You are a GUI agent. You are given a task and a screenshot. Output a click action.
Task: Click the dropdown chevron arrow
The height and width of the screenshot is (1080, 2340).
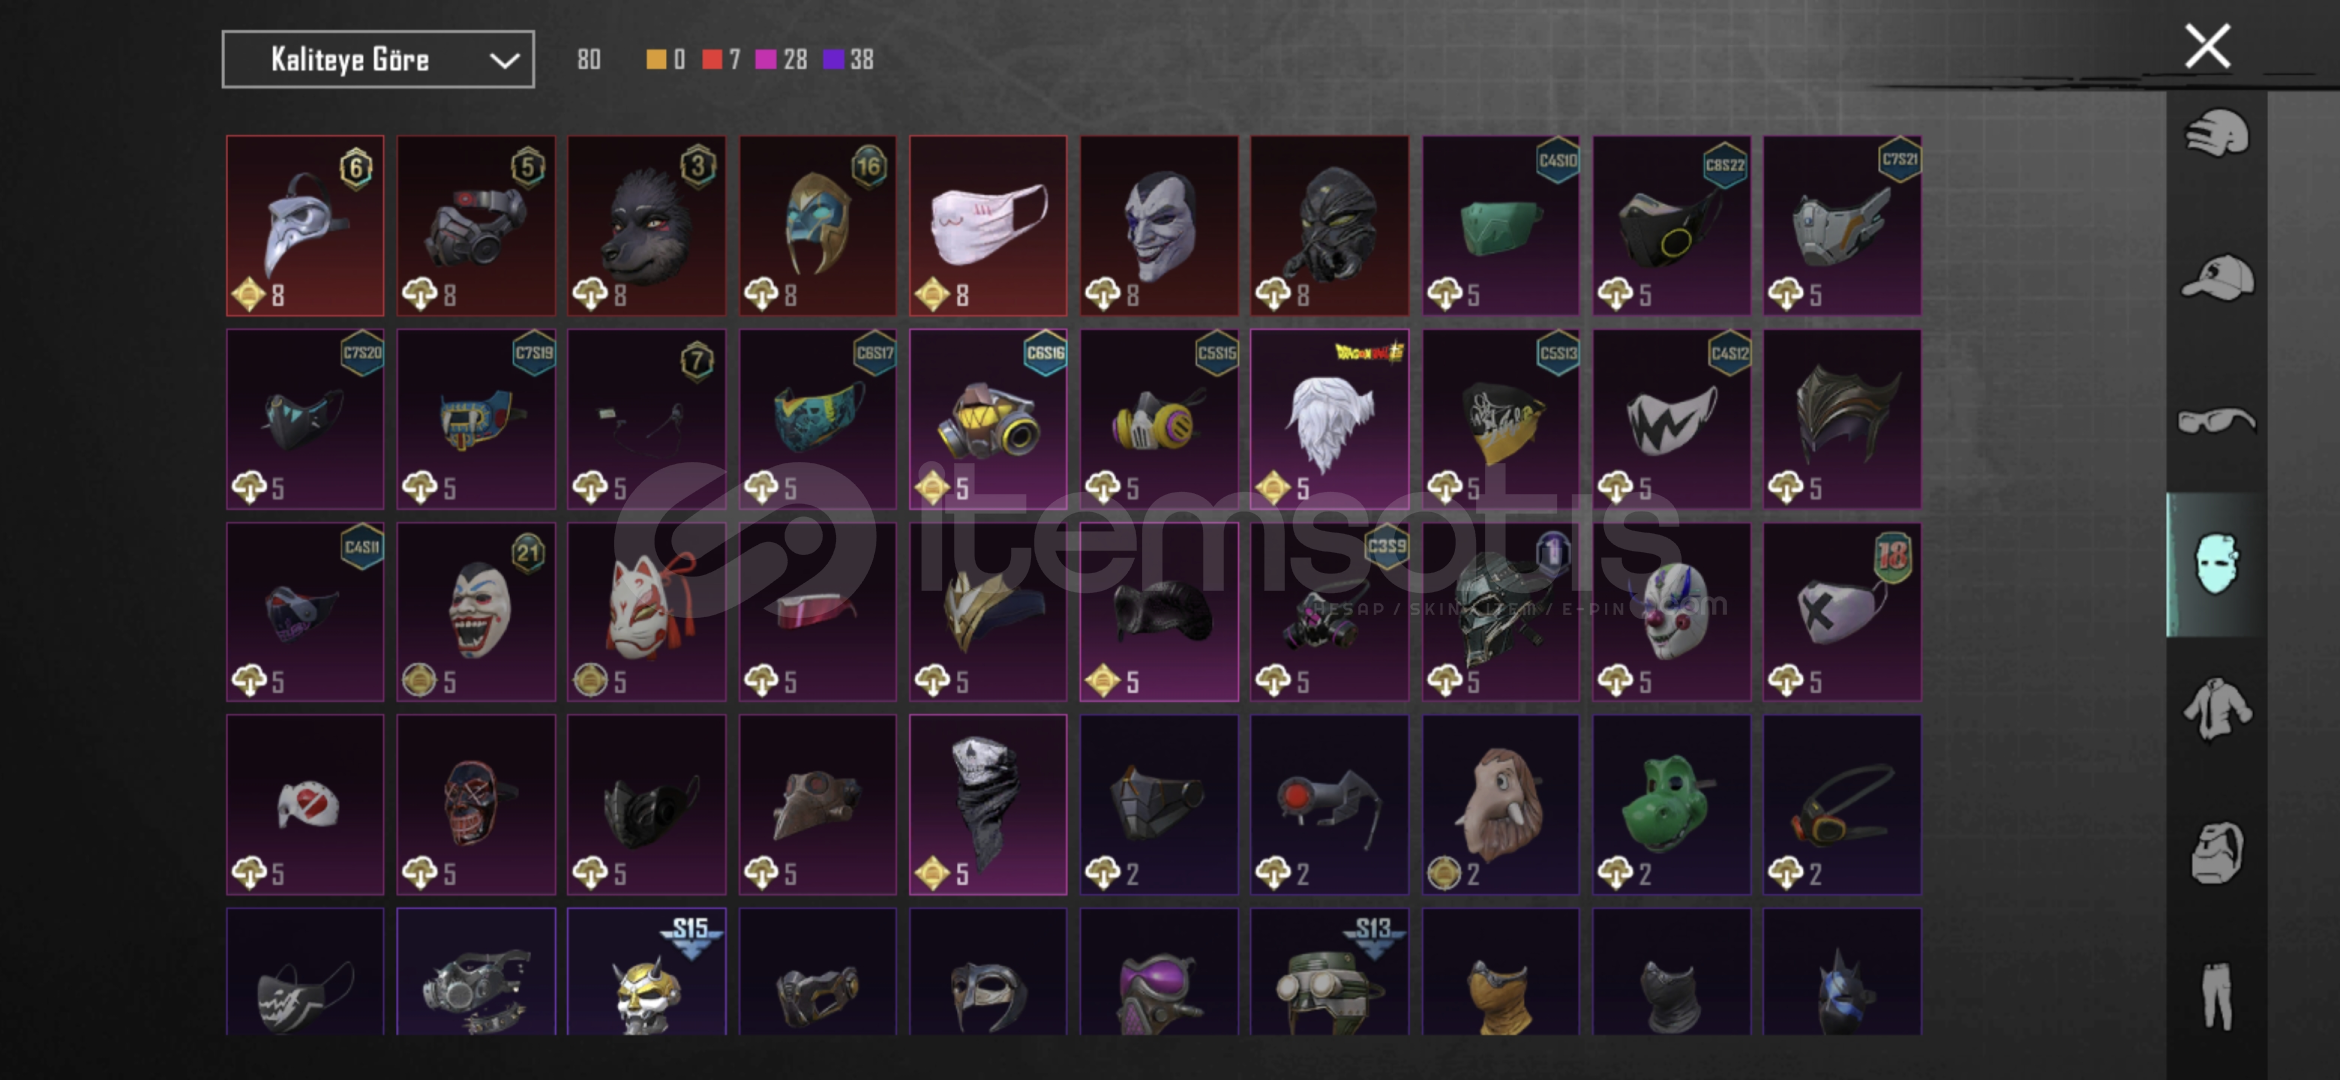[x=504, y=61]
